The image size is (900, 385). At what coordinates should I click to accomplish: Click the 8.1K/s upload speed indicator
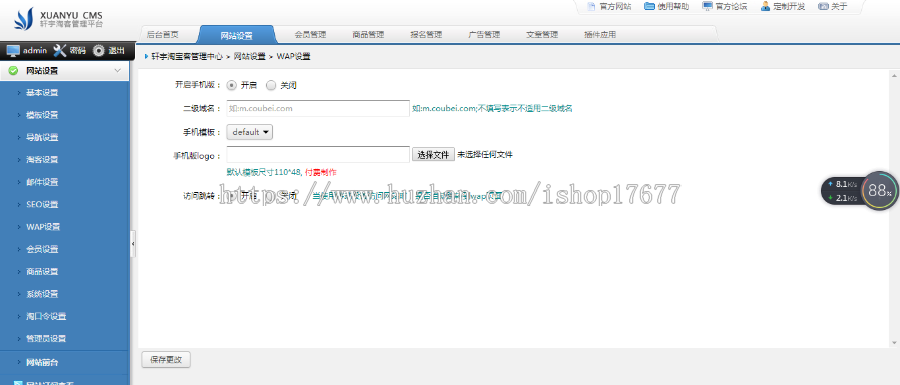pos(842,184)
